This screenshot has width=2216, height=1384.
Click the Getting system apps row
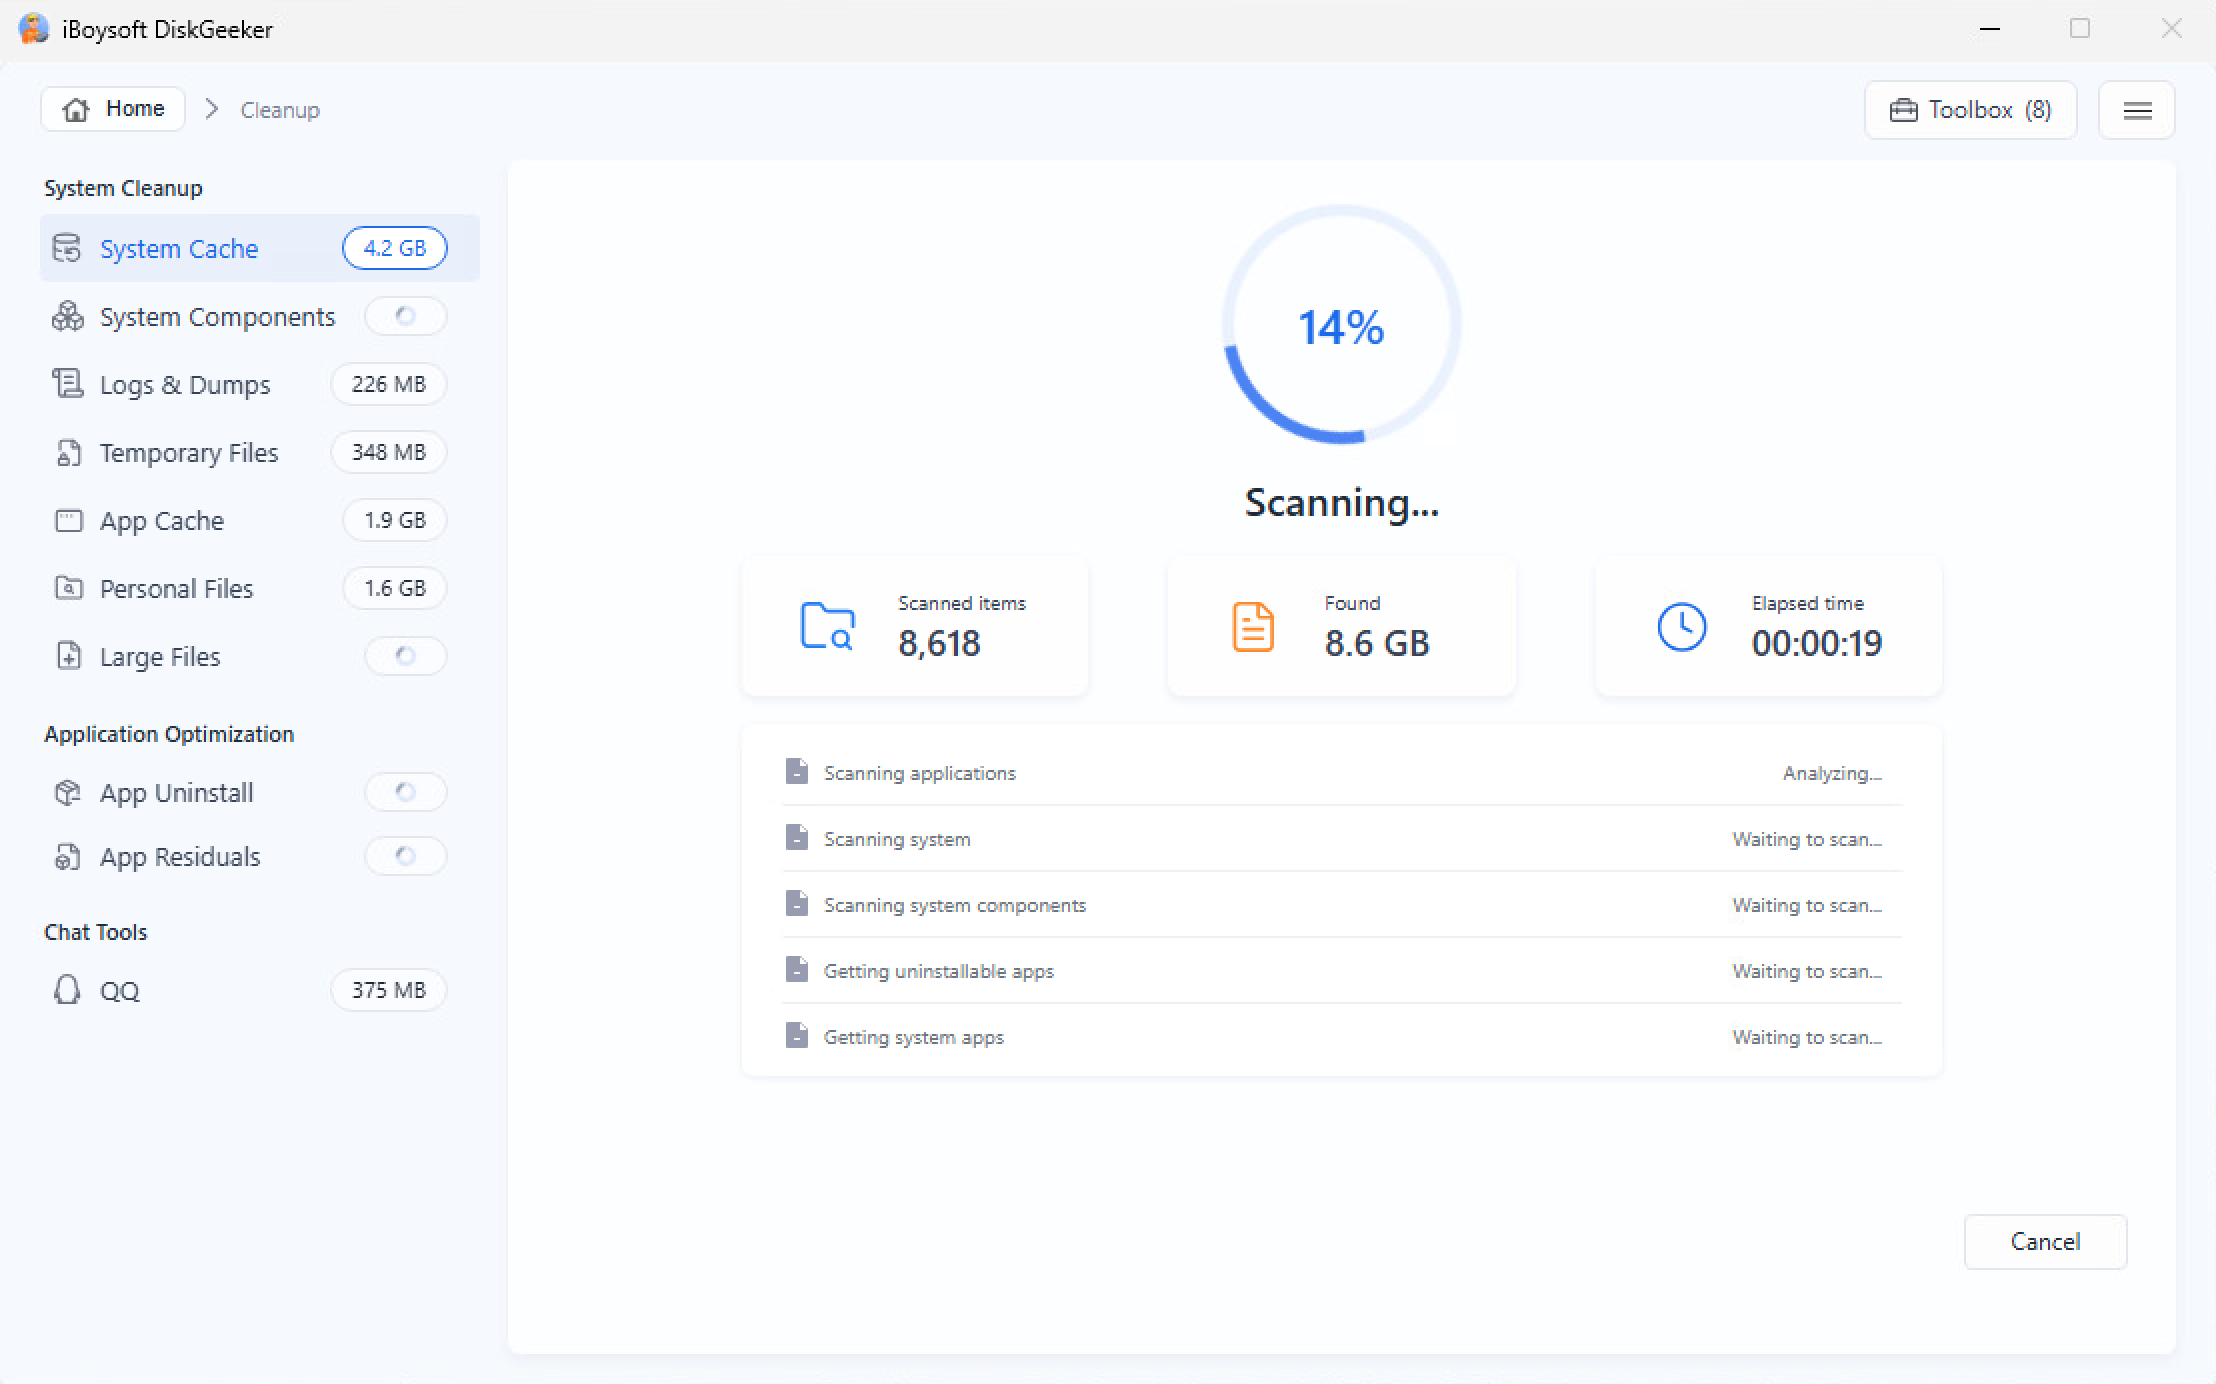tap(1341, 1037)
